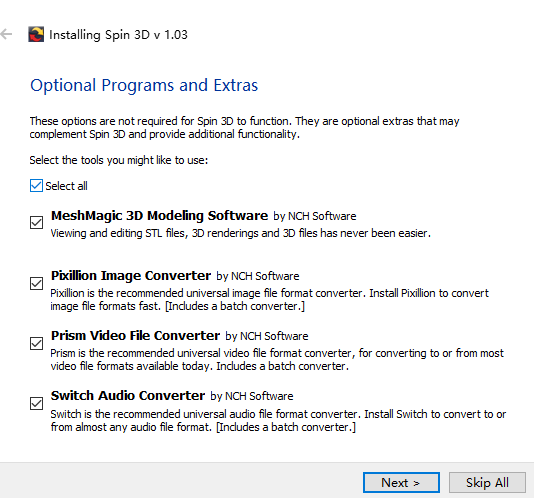Click the back arrow icon

tap(6, 34)
